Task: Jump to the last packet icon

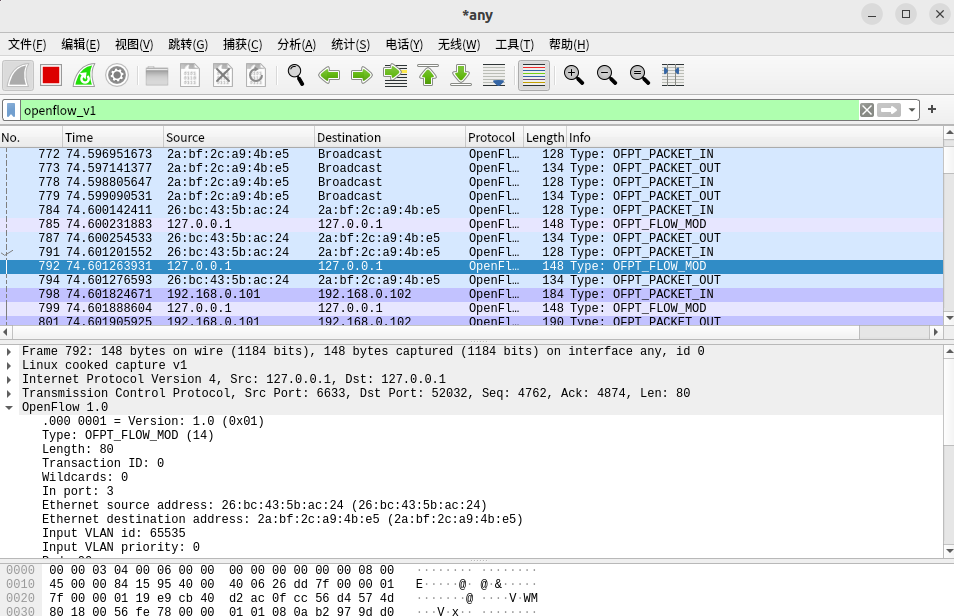Action: (461, 75)
